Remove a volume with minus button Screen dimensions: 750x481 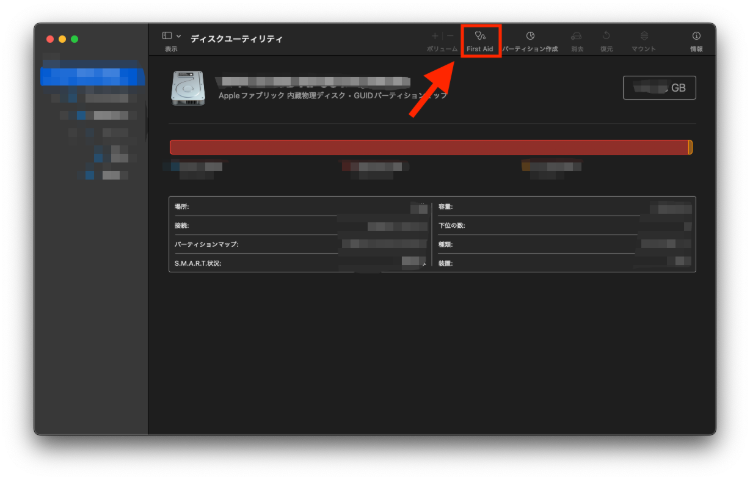pyautogui.click(x=450, y=35)
